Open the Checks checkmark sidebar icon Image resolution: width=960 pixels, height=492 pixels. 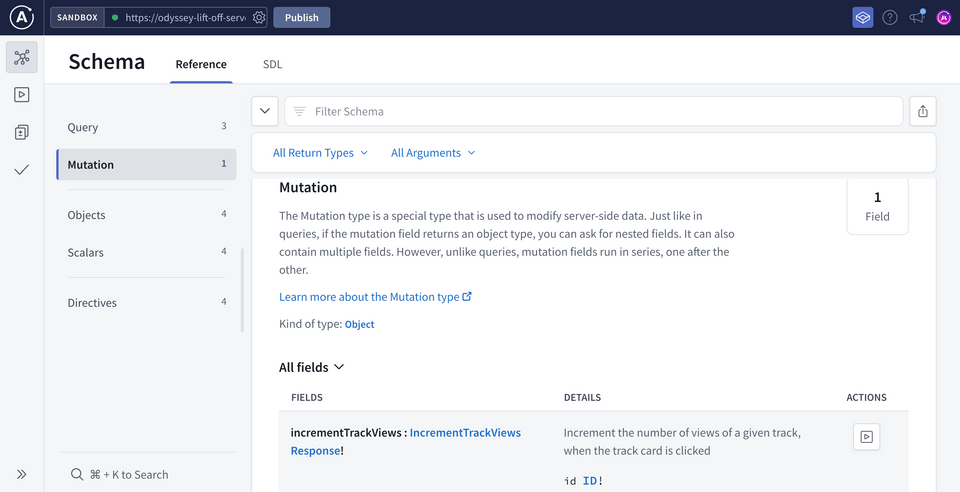[x=22, y=170]
